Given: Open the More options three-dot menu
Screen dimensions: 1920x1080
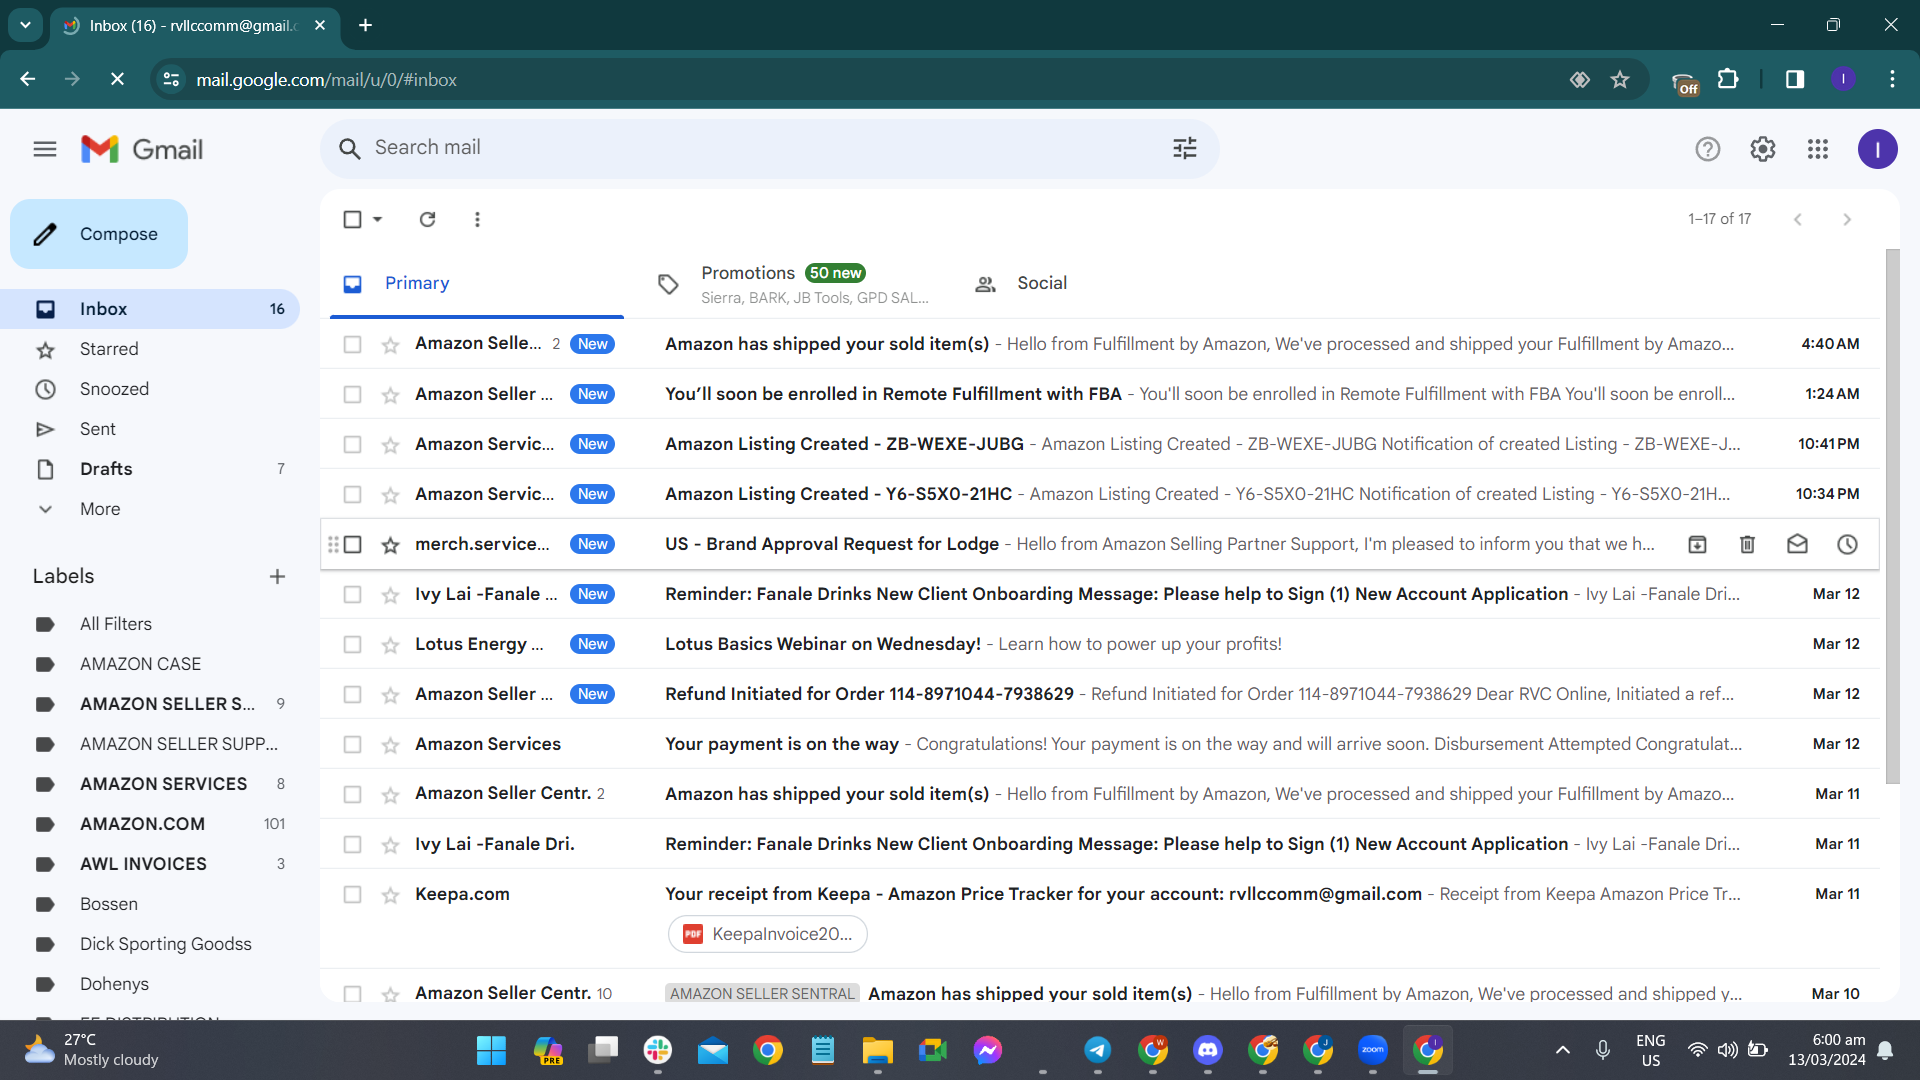Looking at the screenshot, I should pyautogui.click(x=477, y=219).
